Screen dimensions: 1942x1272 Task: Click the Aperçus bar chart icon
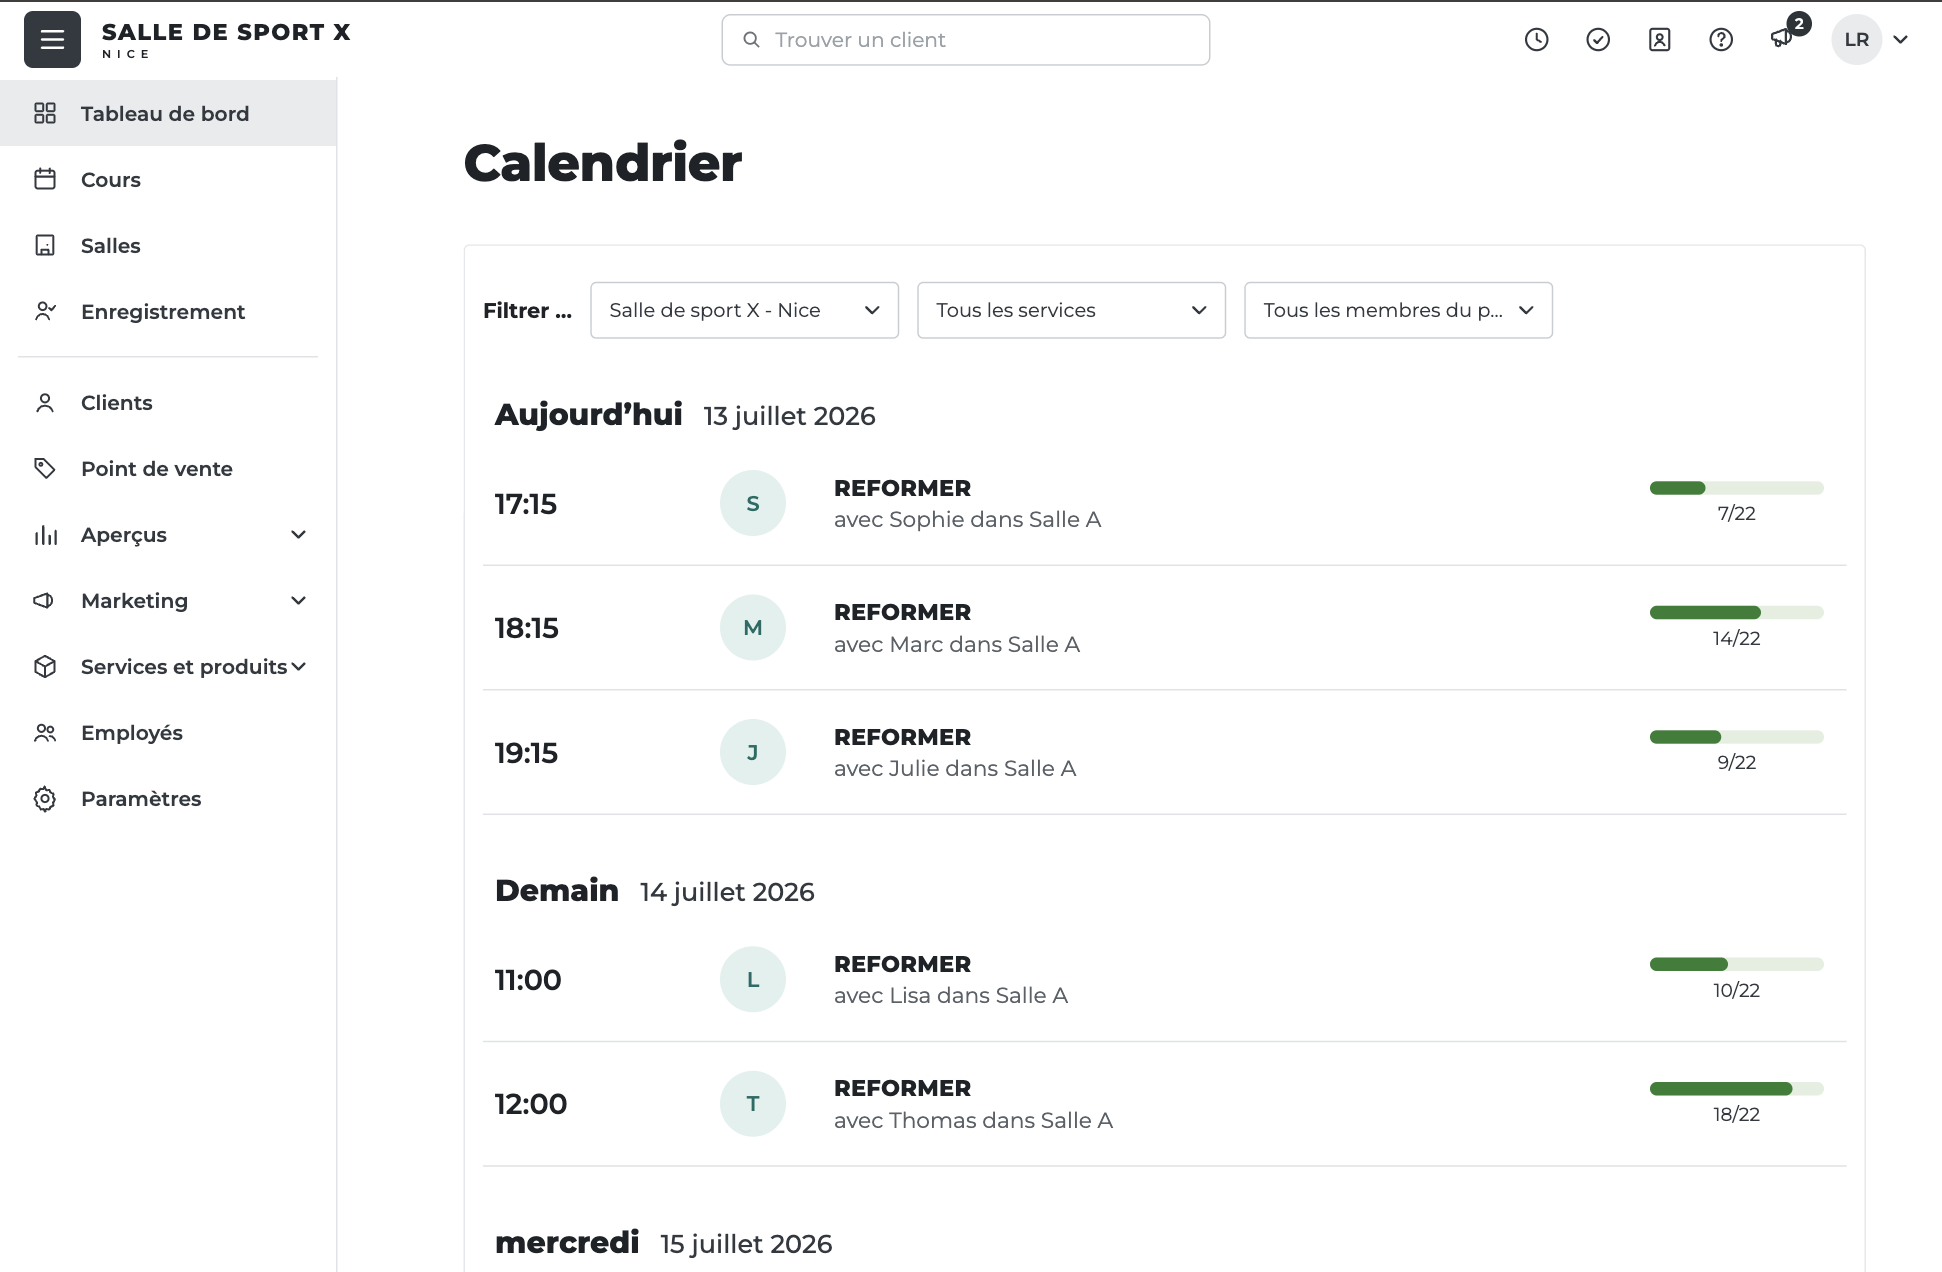[45, 535]
